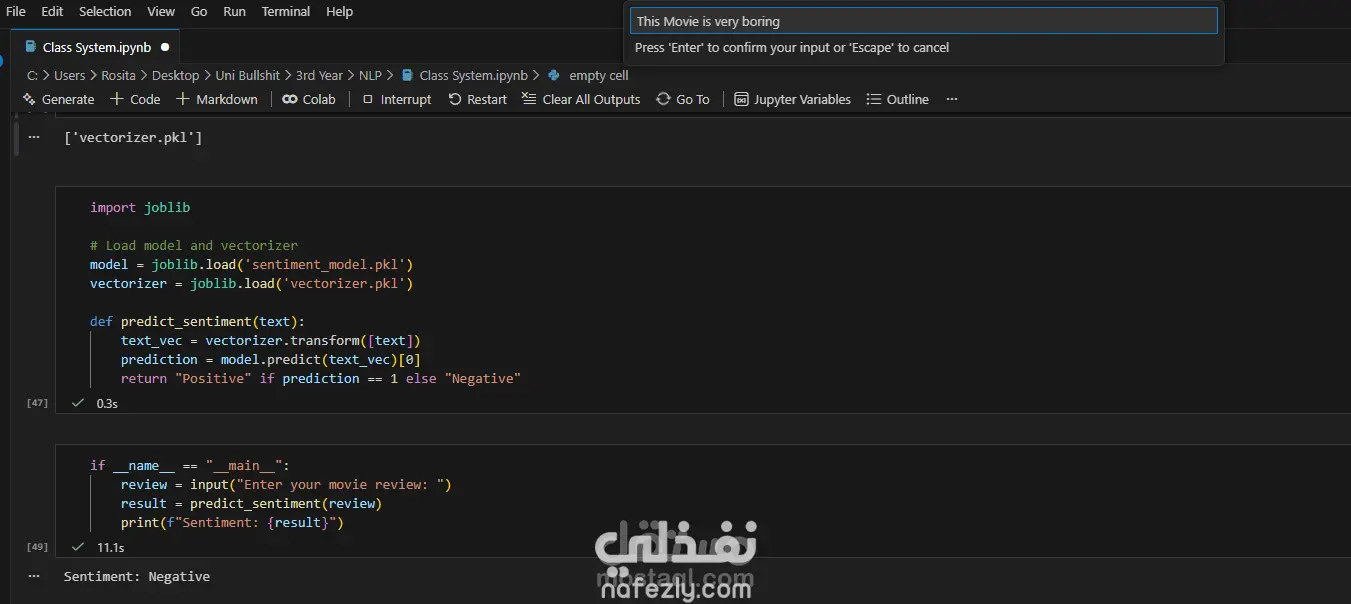Open Jupyter Variables panel
1351x604 pixels.
point(792,99)
